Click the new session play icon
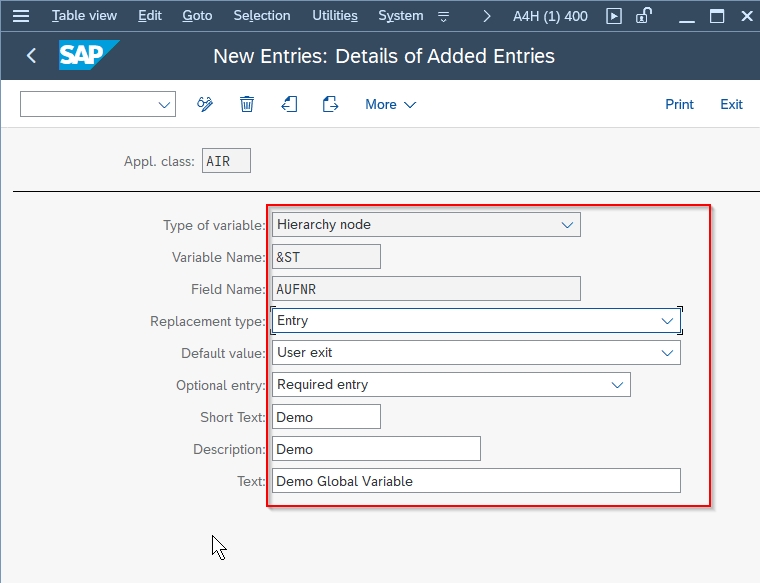 614,16
